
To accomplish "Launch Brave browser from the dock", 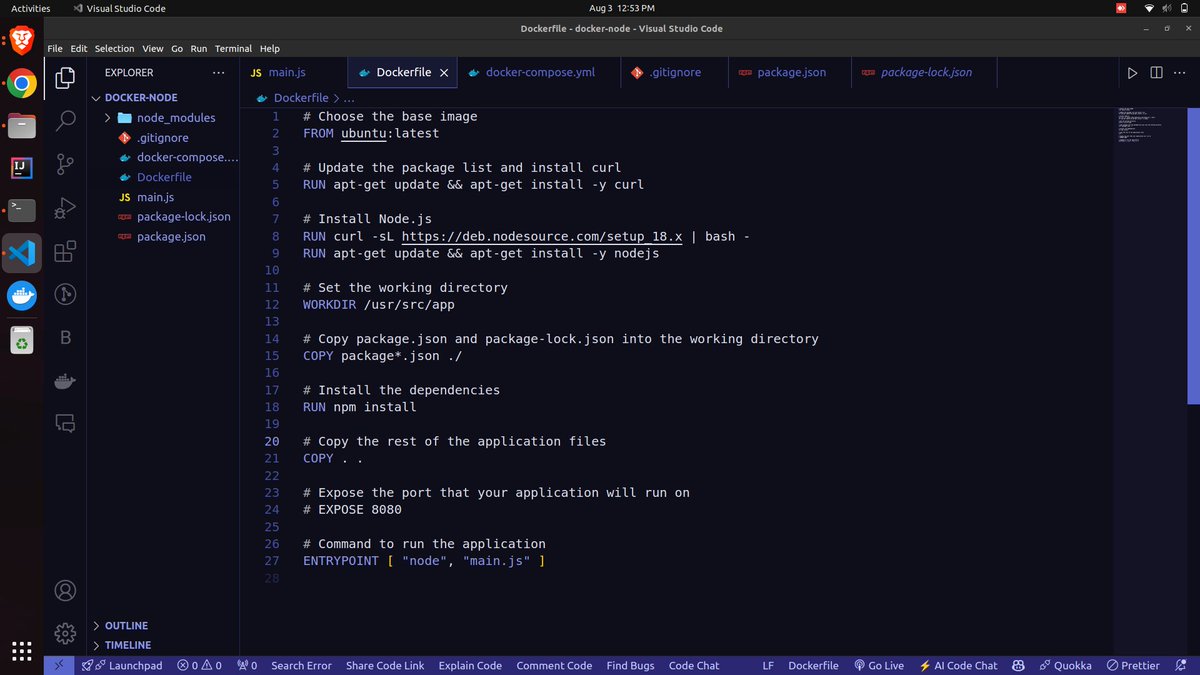I will point(22,41).
